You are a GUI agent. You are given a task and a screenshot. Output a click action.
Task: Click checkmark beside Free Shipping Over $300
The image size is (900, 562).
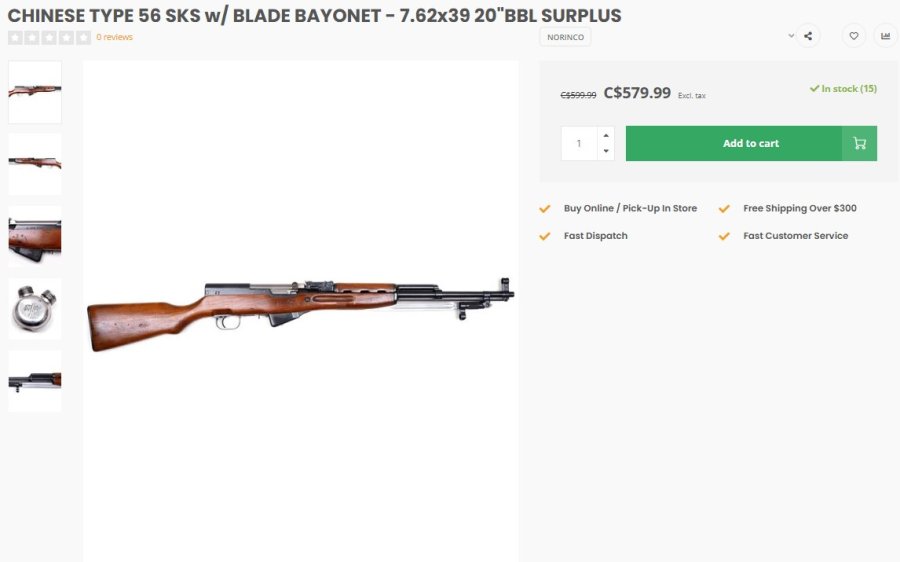click(x=724, y=209)
